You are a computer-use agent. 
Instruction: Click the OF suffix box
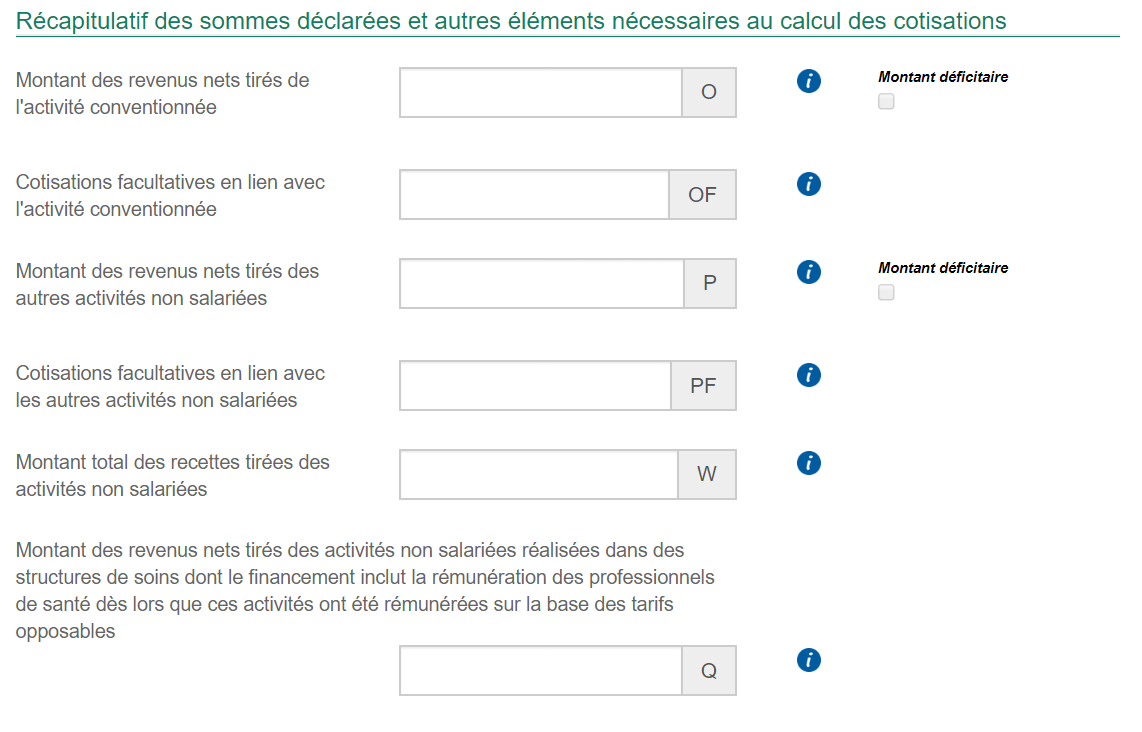pyautogui.click(x=702, y=195)
